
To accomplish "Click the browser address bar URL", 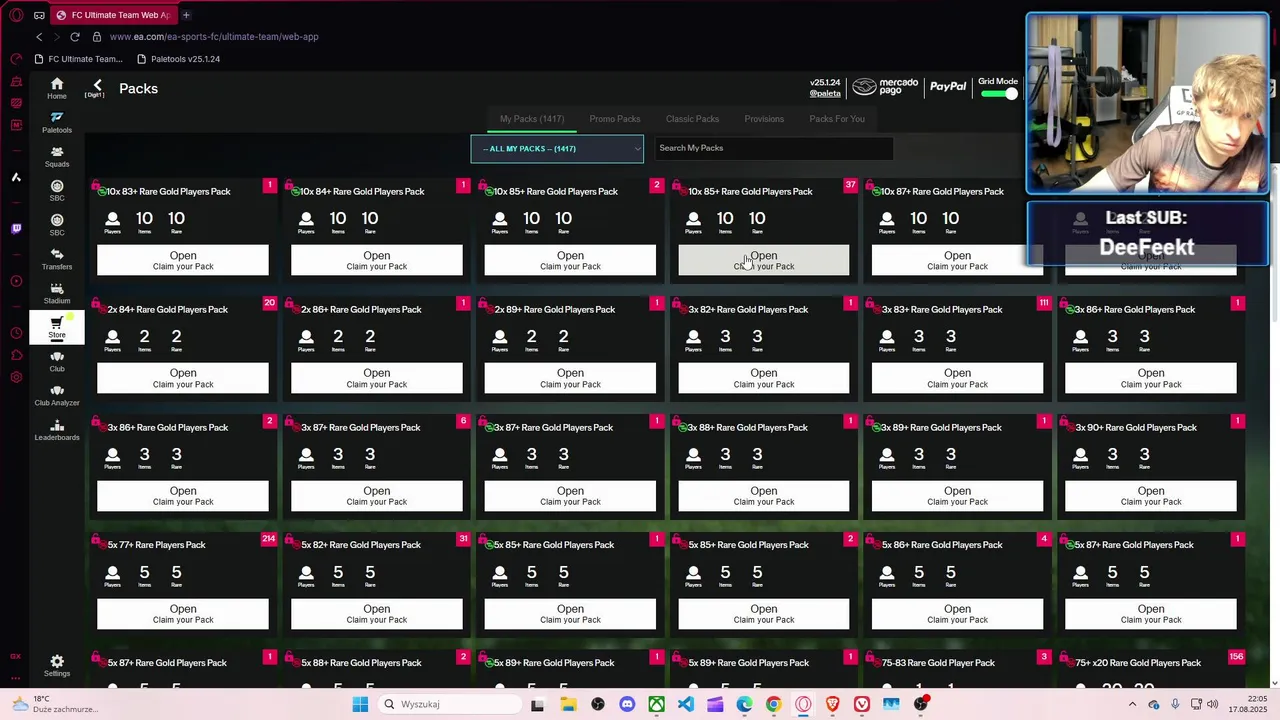I will (x=214, y=37).
